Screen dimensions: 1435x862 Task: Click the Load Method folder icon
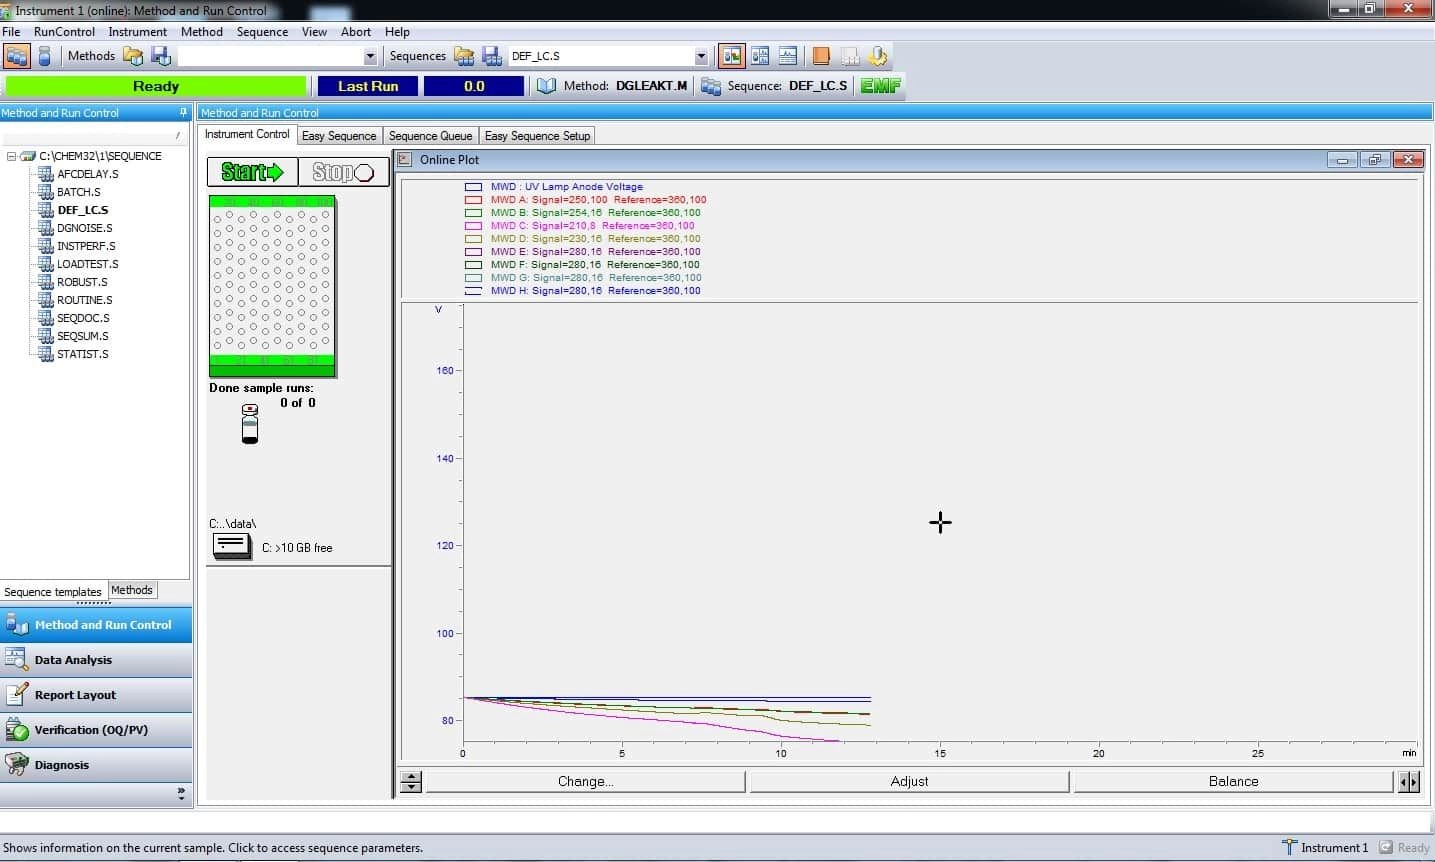[133, 56]
